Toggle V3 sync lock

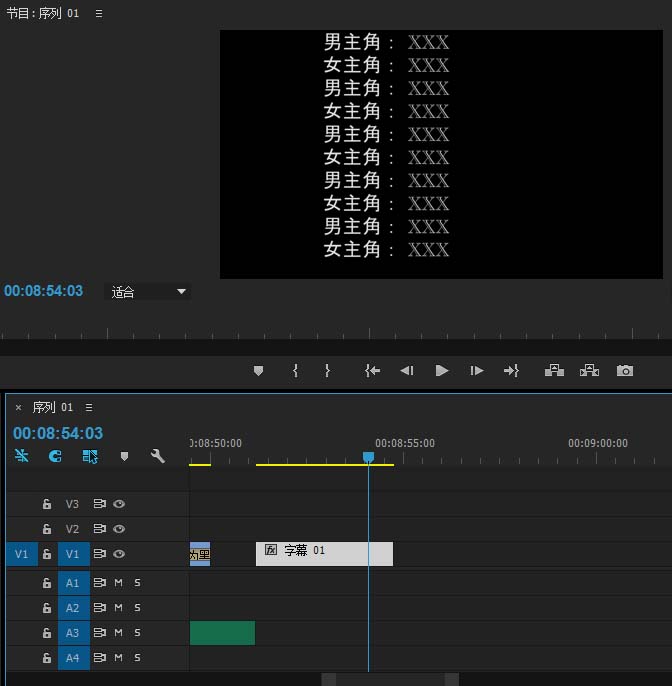click(100, 504)
